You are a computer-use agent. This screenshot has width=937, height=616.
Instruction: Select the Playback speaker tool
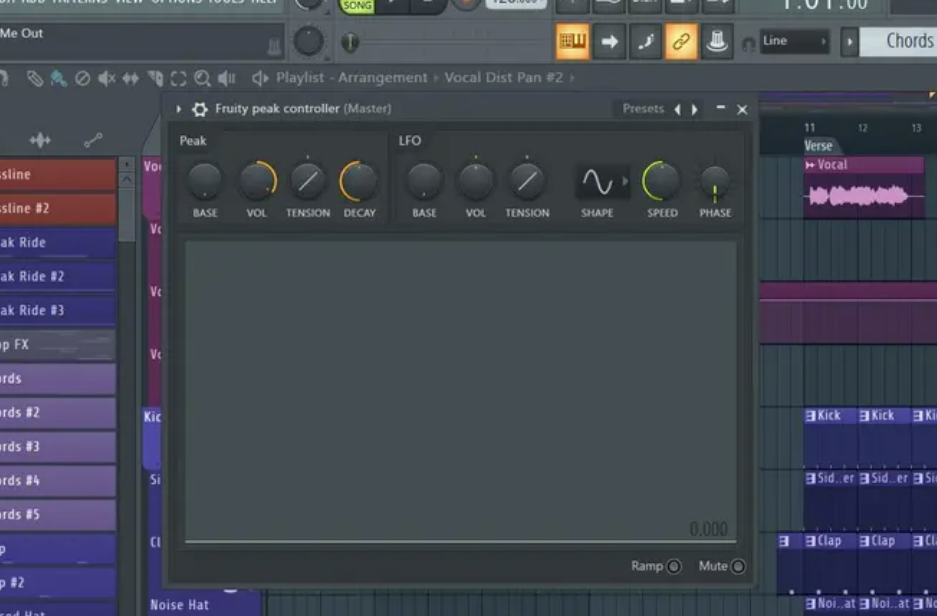point(226,78)
